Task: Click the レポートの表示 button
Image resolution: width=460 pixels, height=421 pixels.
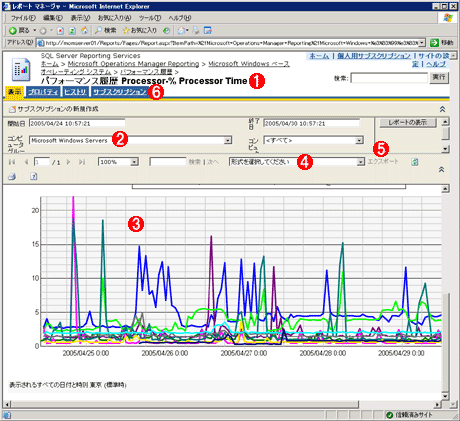Action: click(x=408, y=123)
